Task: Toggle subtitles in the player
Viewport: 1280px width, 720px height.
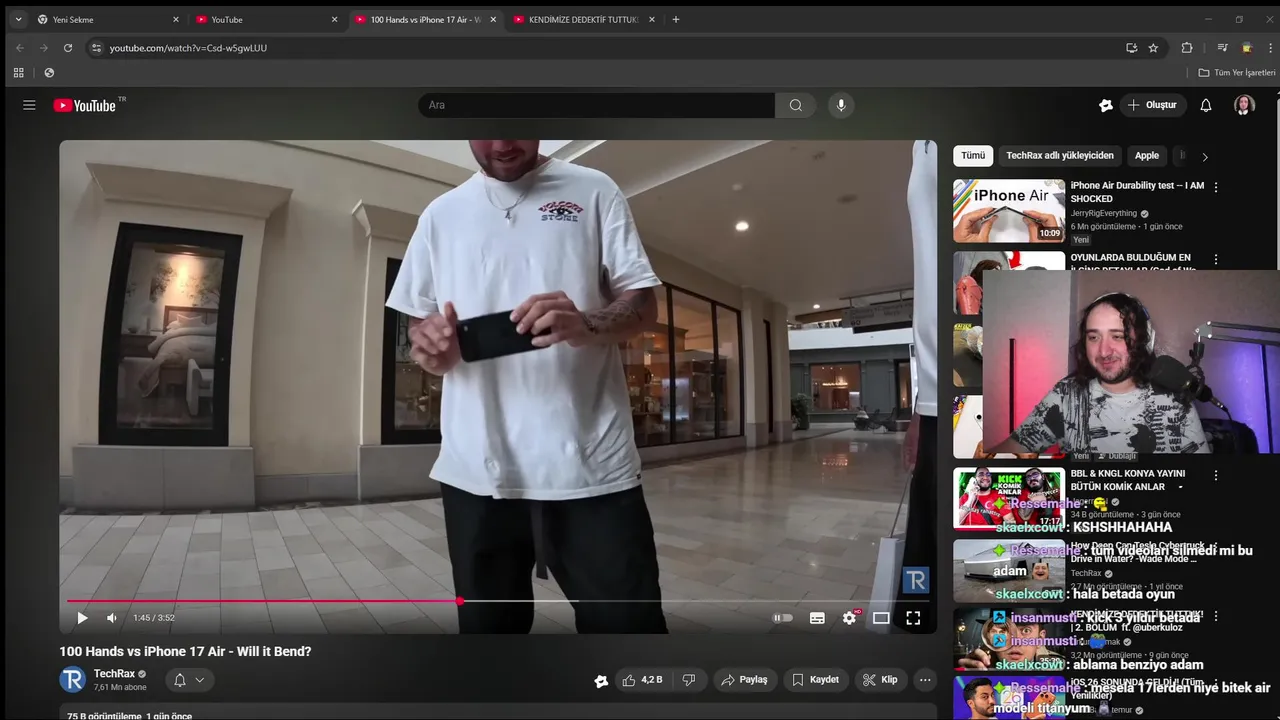Action: (817, 618)
